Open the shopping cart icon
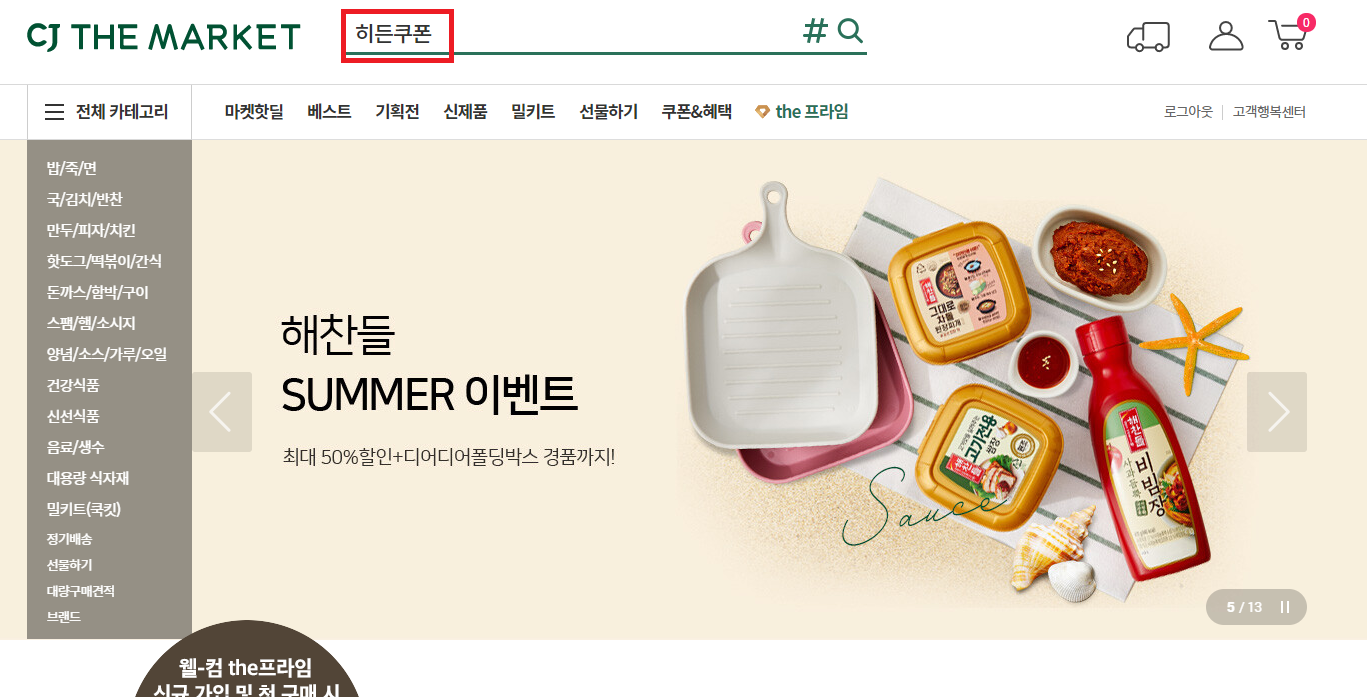 tap(1288, 35)
